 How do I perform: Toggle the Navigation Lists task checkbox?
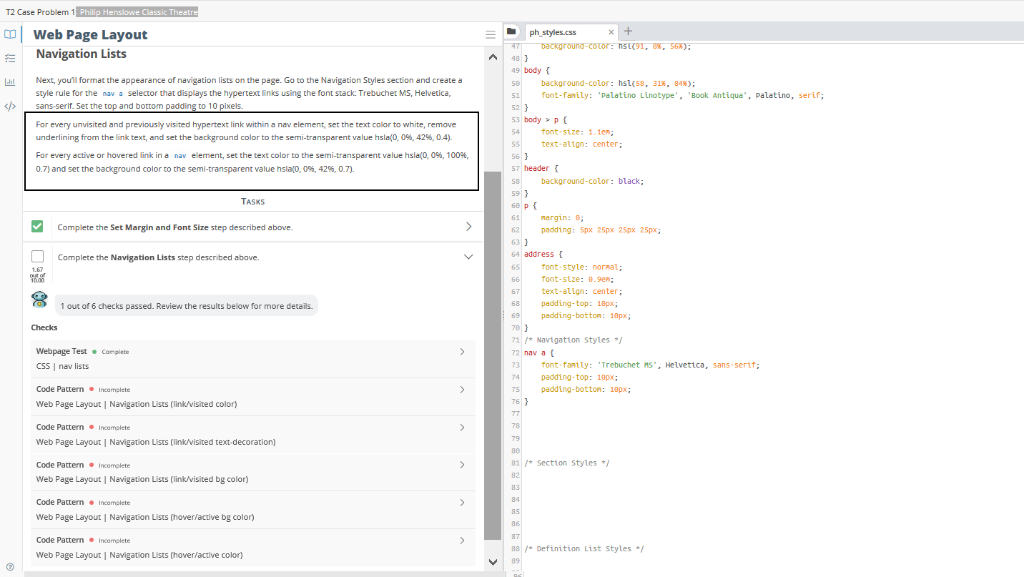(38, 257)
